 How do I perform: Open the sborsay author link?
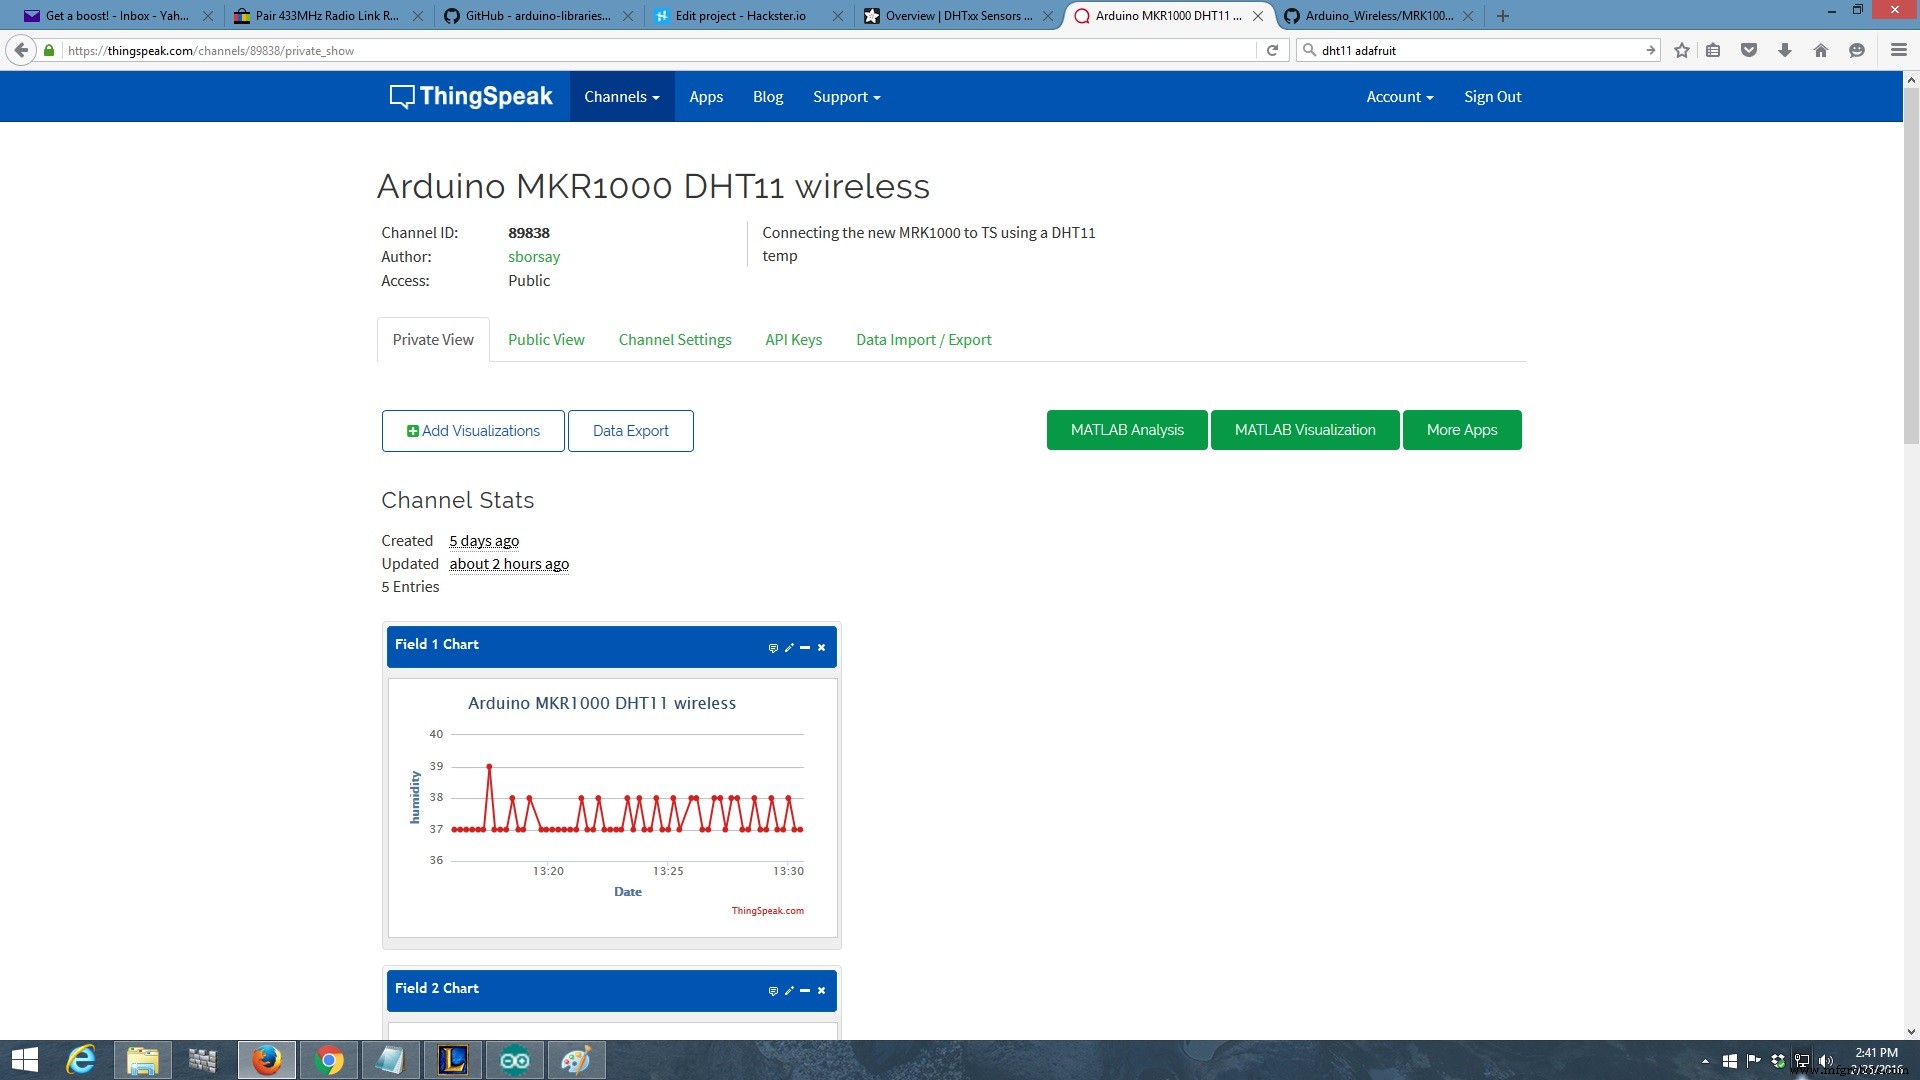pos(534,256)
